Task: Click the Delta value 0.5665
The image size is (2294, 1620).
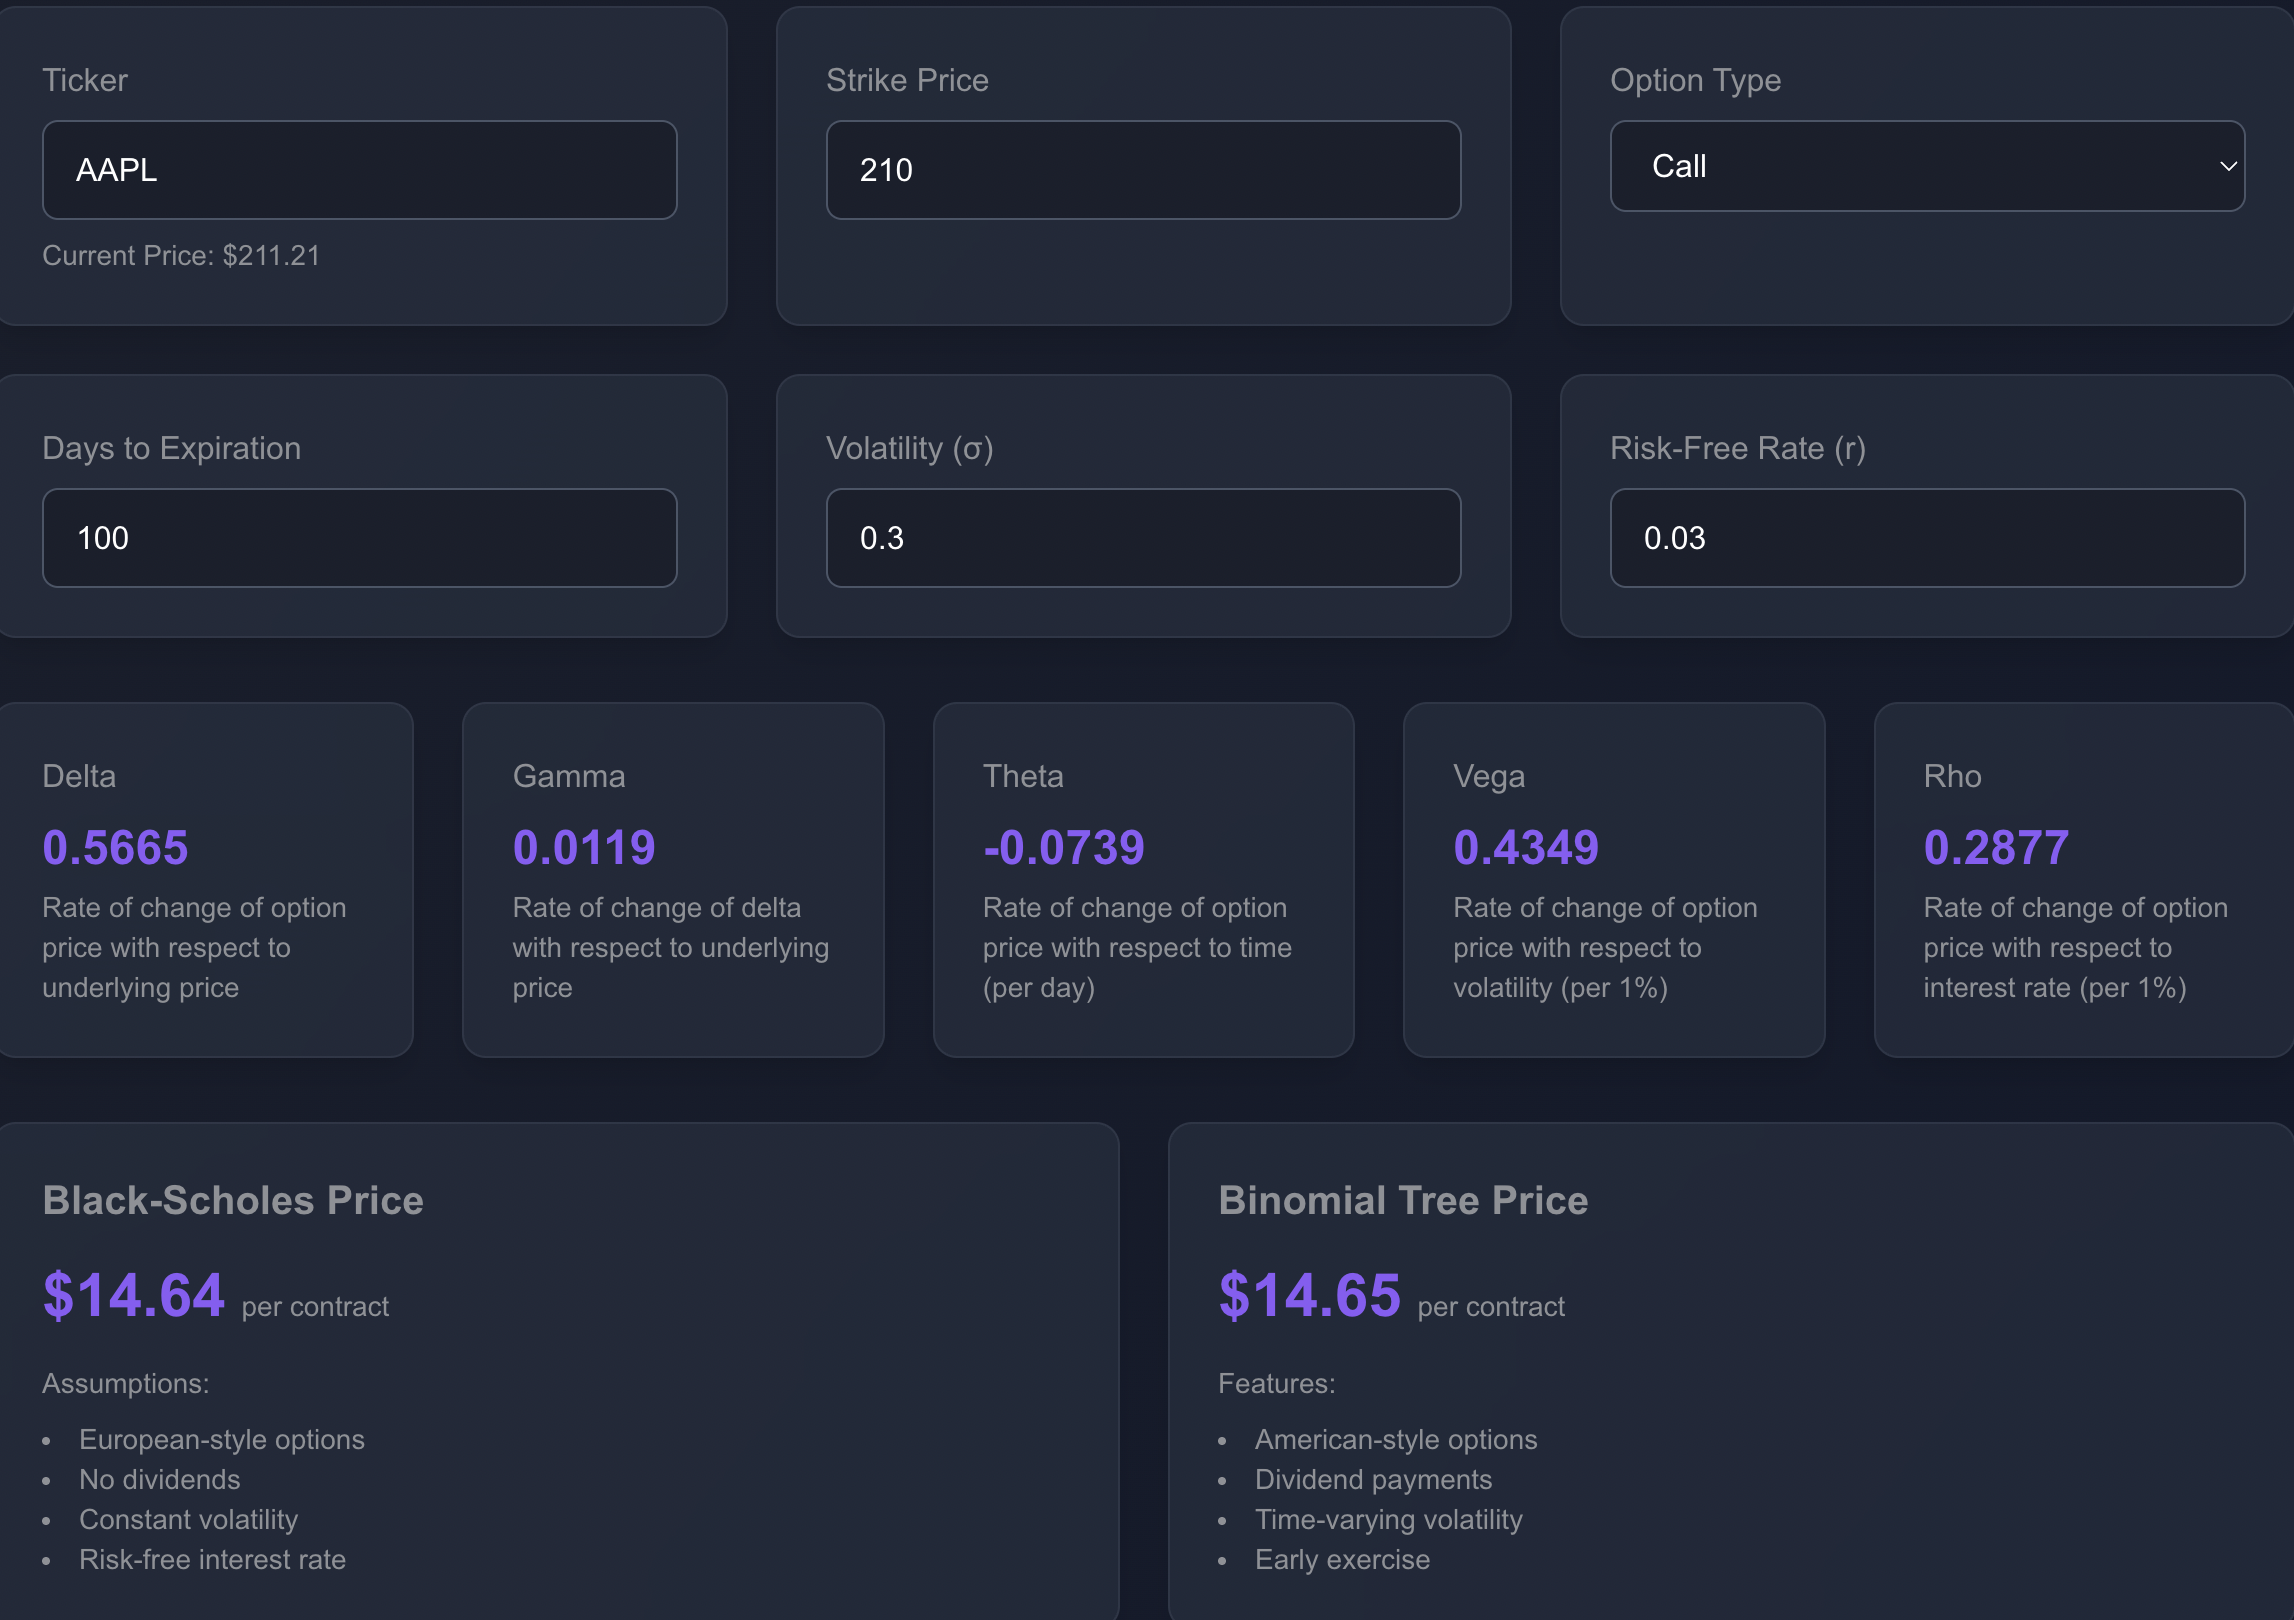Action: [115, 848]
